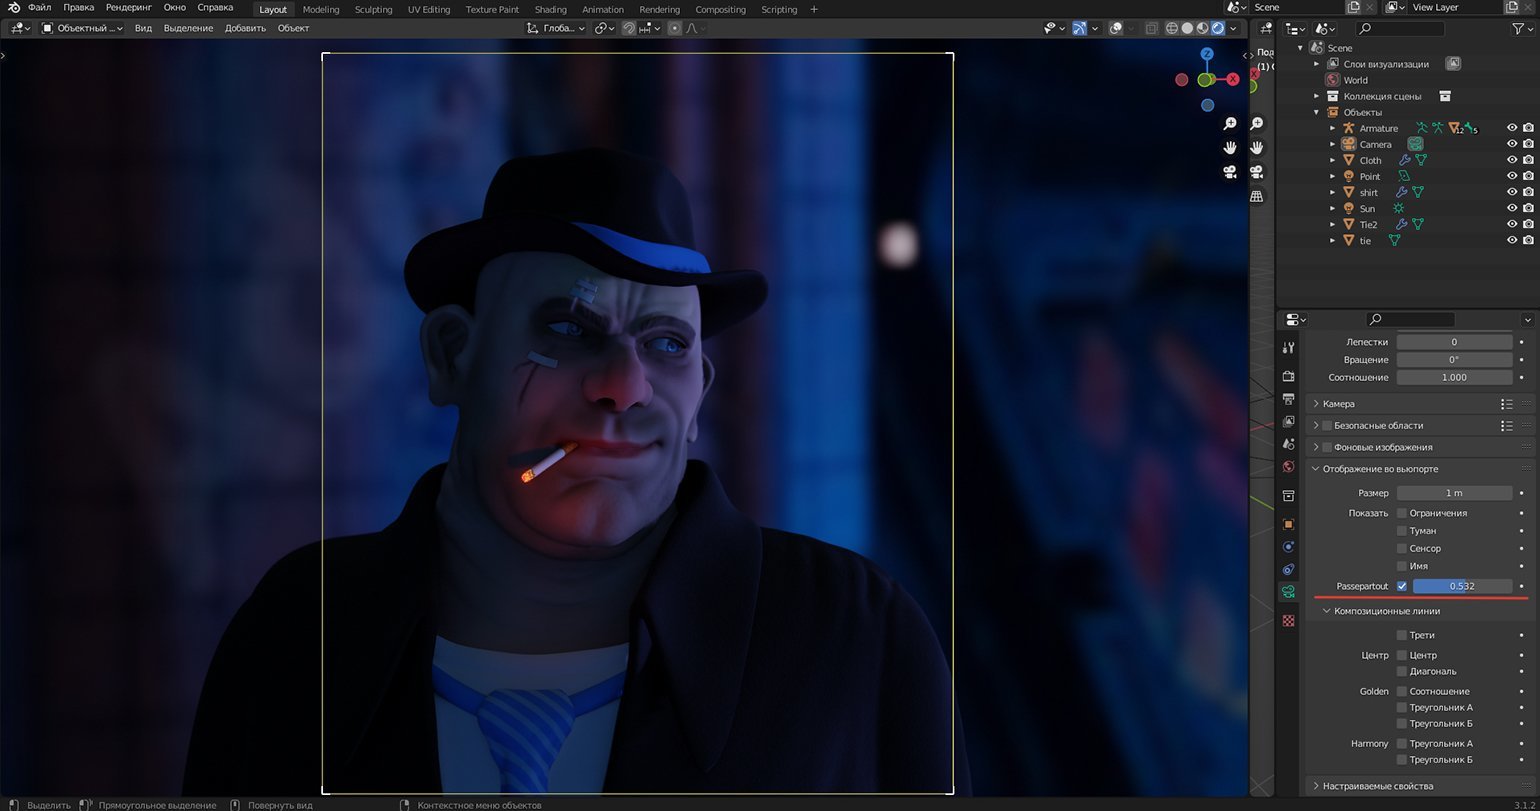The width and height of the screenshot is (1540, 811).
Task: Enable the Туман checkbox
Action: coord(1401,531)
